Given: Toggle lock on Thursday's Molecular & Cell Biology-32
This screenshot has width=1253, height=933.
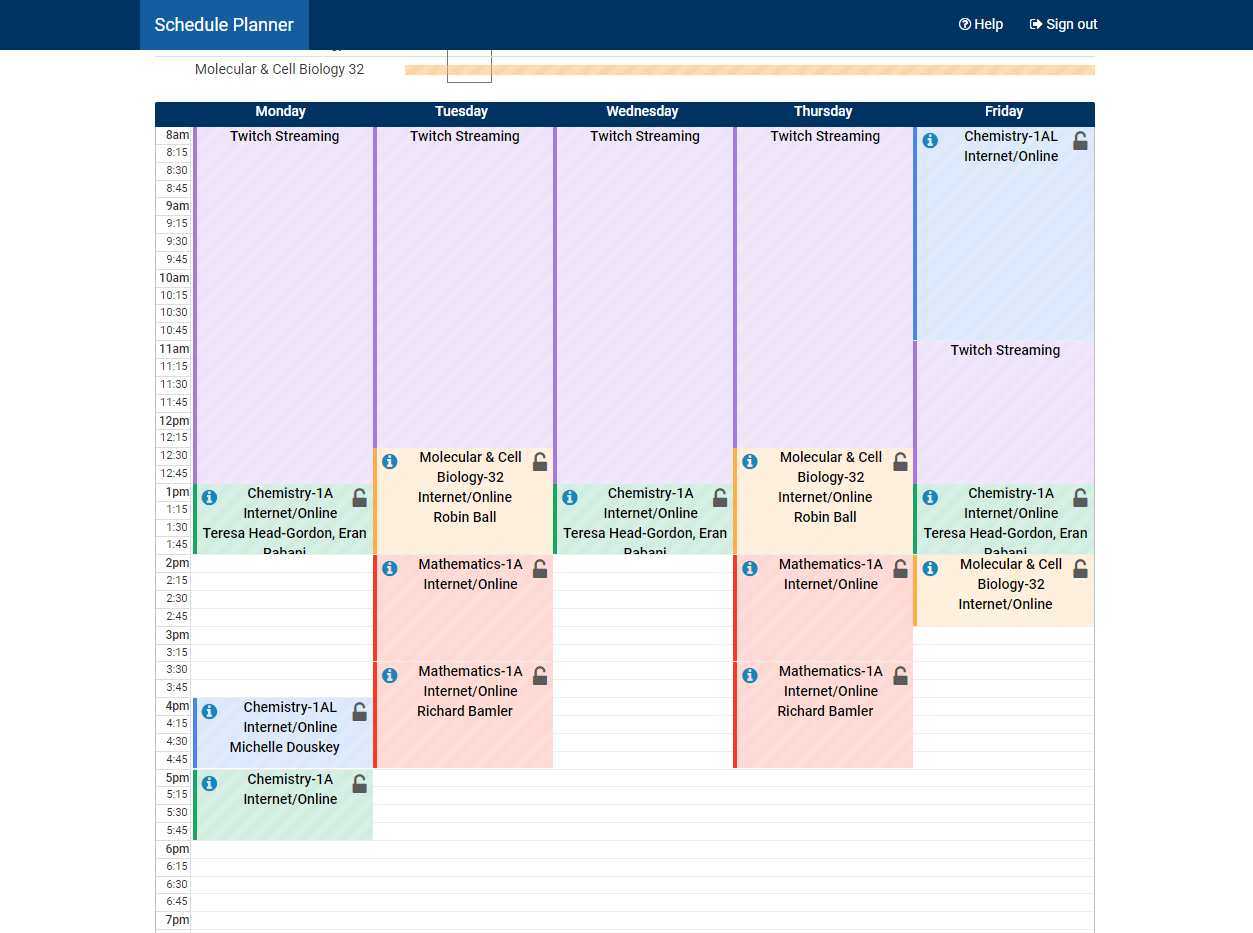Looking at the screenshot, I should 899,461.
